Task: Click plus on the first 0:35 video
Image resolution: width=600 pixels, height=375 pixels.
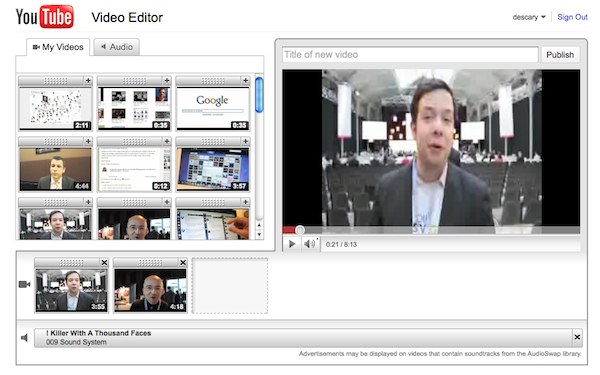Action: [x=167, y=81]
